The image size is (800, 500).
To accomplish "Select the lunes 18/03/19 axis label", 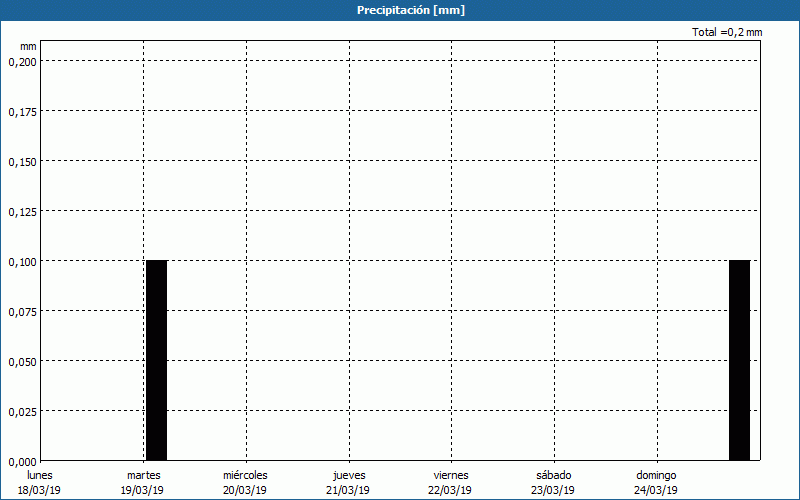I will click(x=39, y=483).
